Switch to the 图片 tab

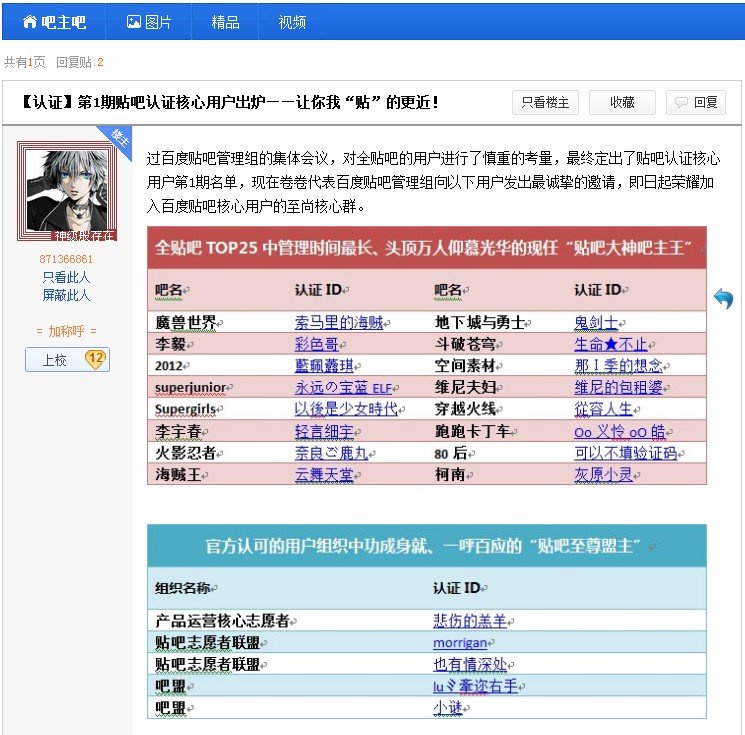coord(149,22)
